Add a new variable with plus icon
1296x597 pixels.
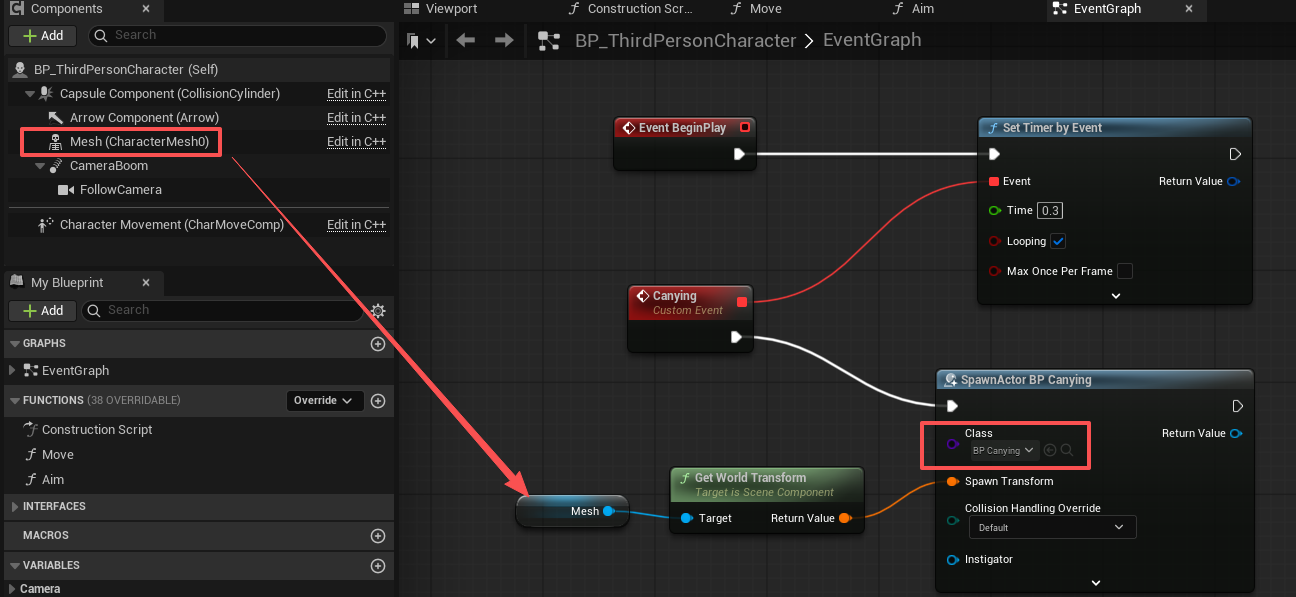(x=378, y=566)
